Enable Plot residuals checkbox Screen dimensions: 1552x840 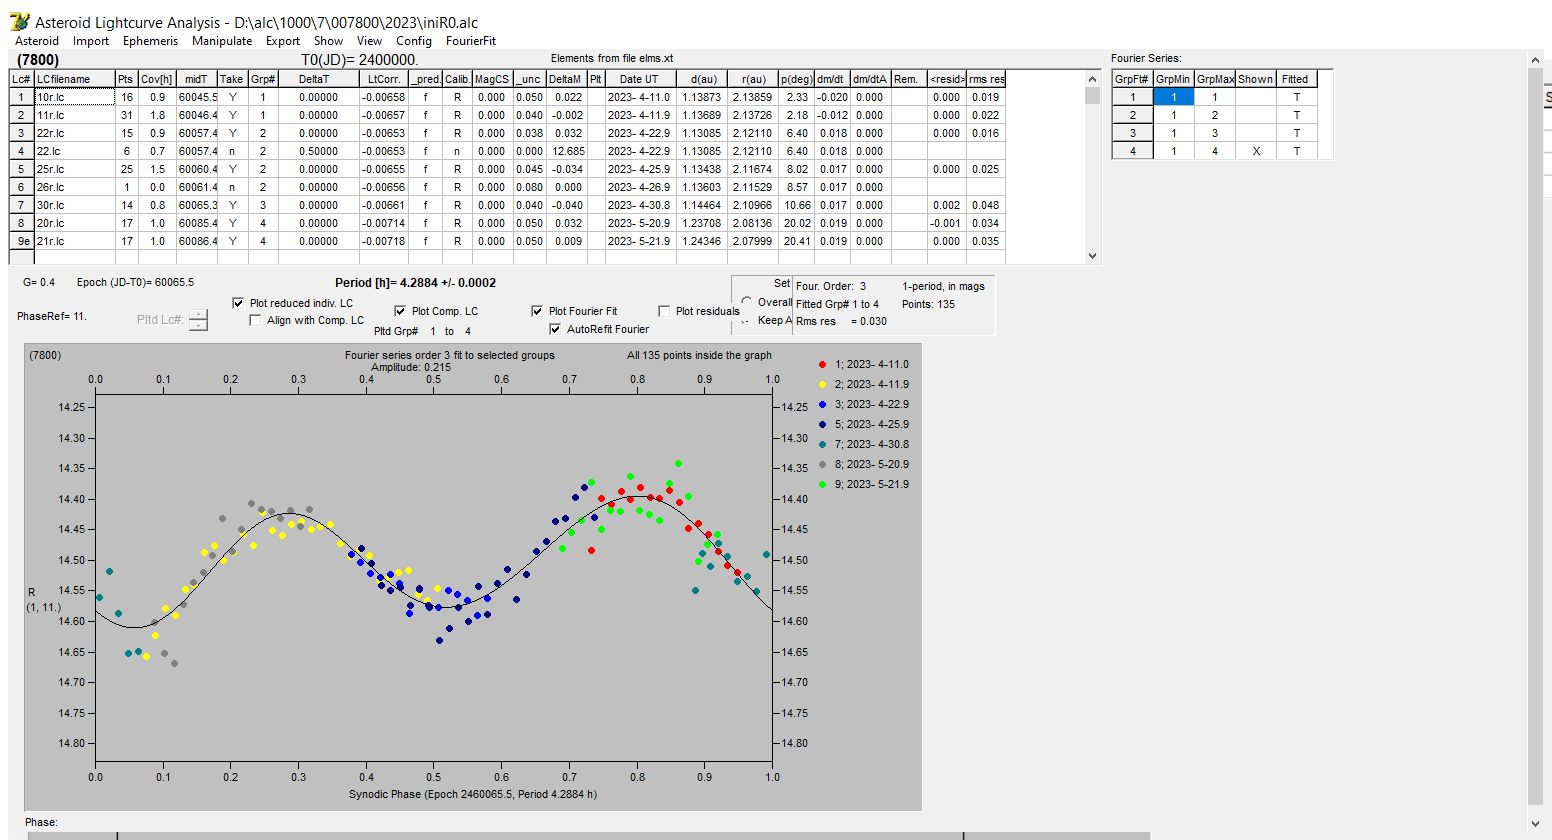tap(664, 311)
